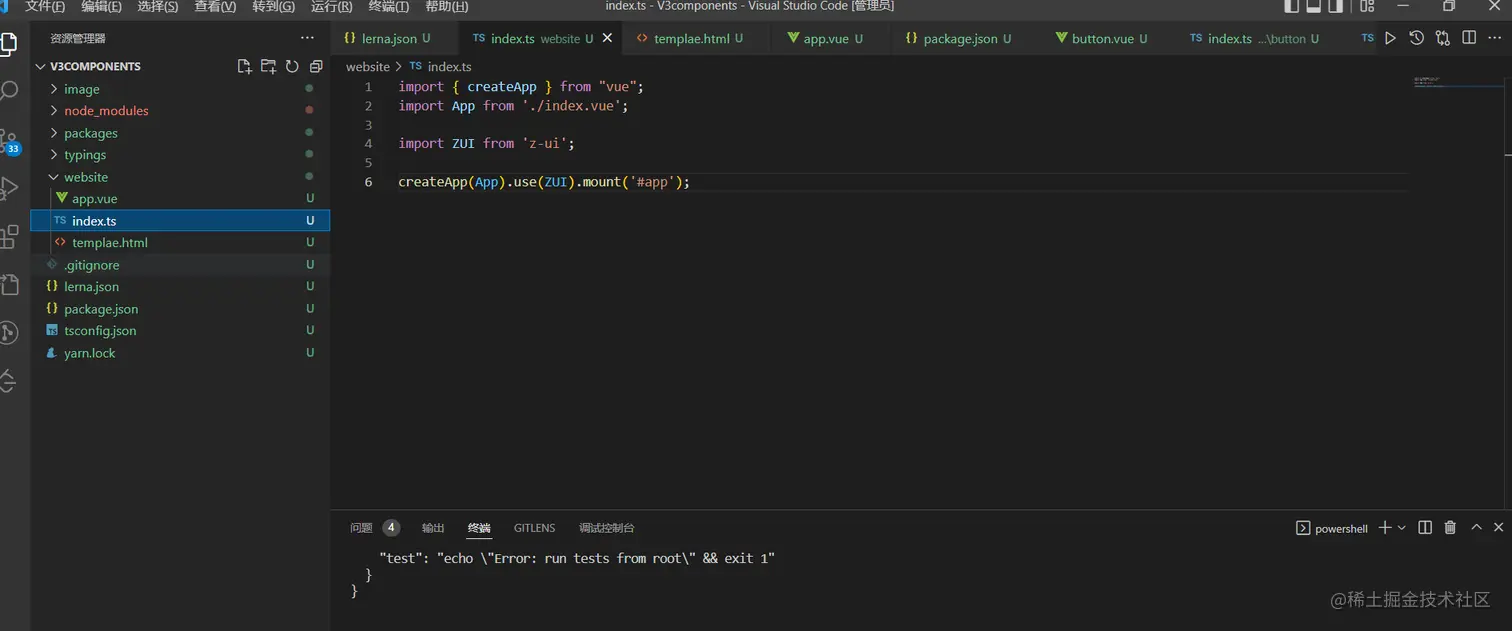The height and width of the screenshot is (631, 1512).
Task: Click the New Folder icon in explorer header
Action: tap(268, 66)
